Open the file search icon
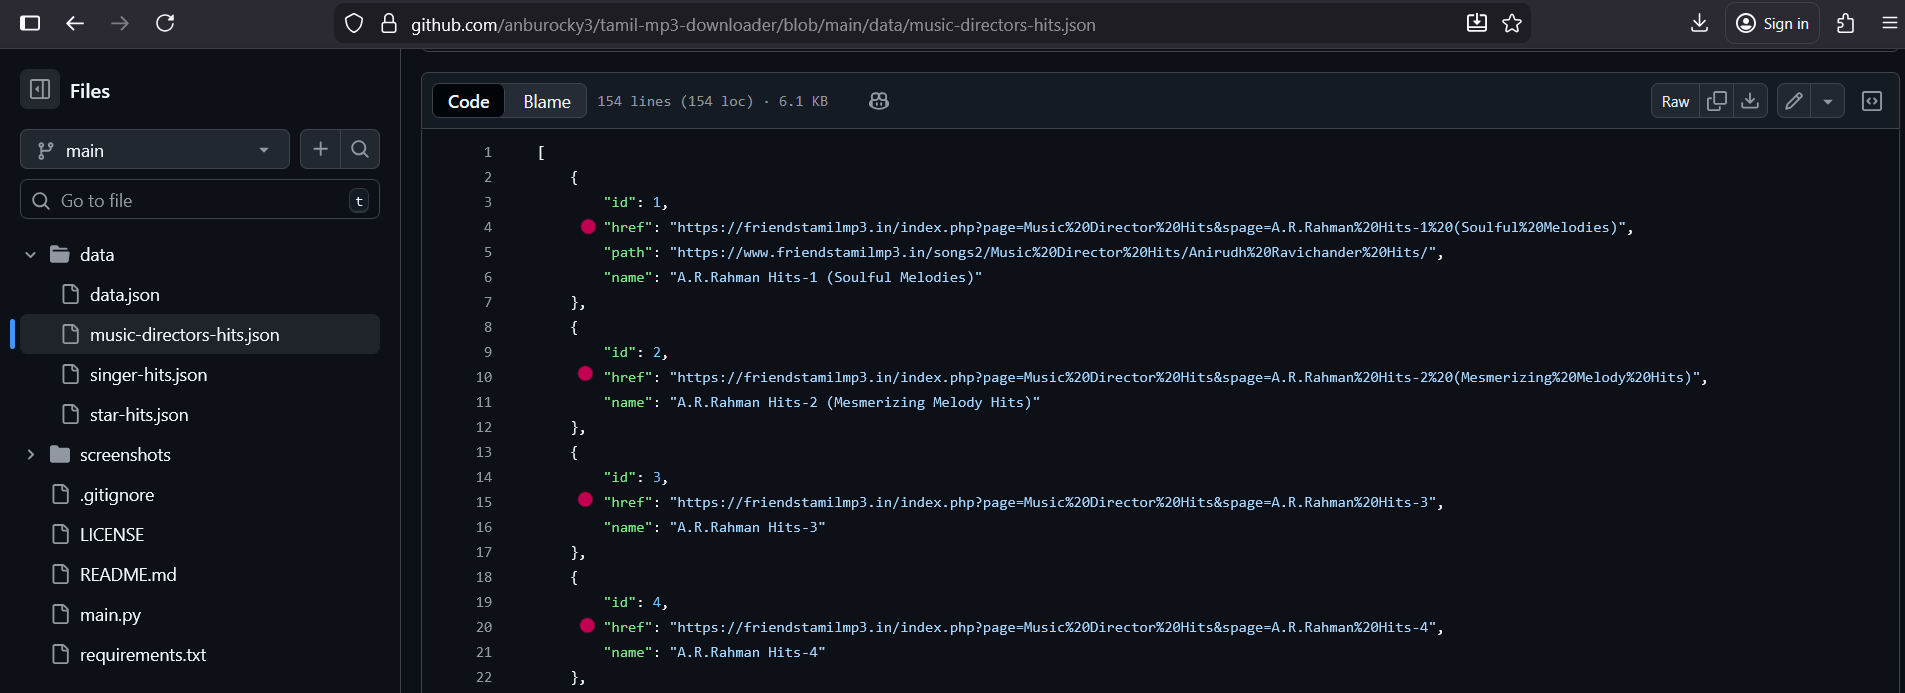1905x693 pixels. click(360, 149)
